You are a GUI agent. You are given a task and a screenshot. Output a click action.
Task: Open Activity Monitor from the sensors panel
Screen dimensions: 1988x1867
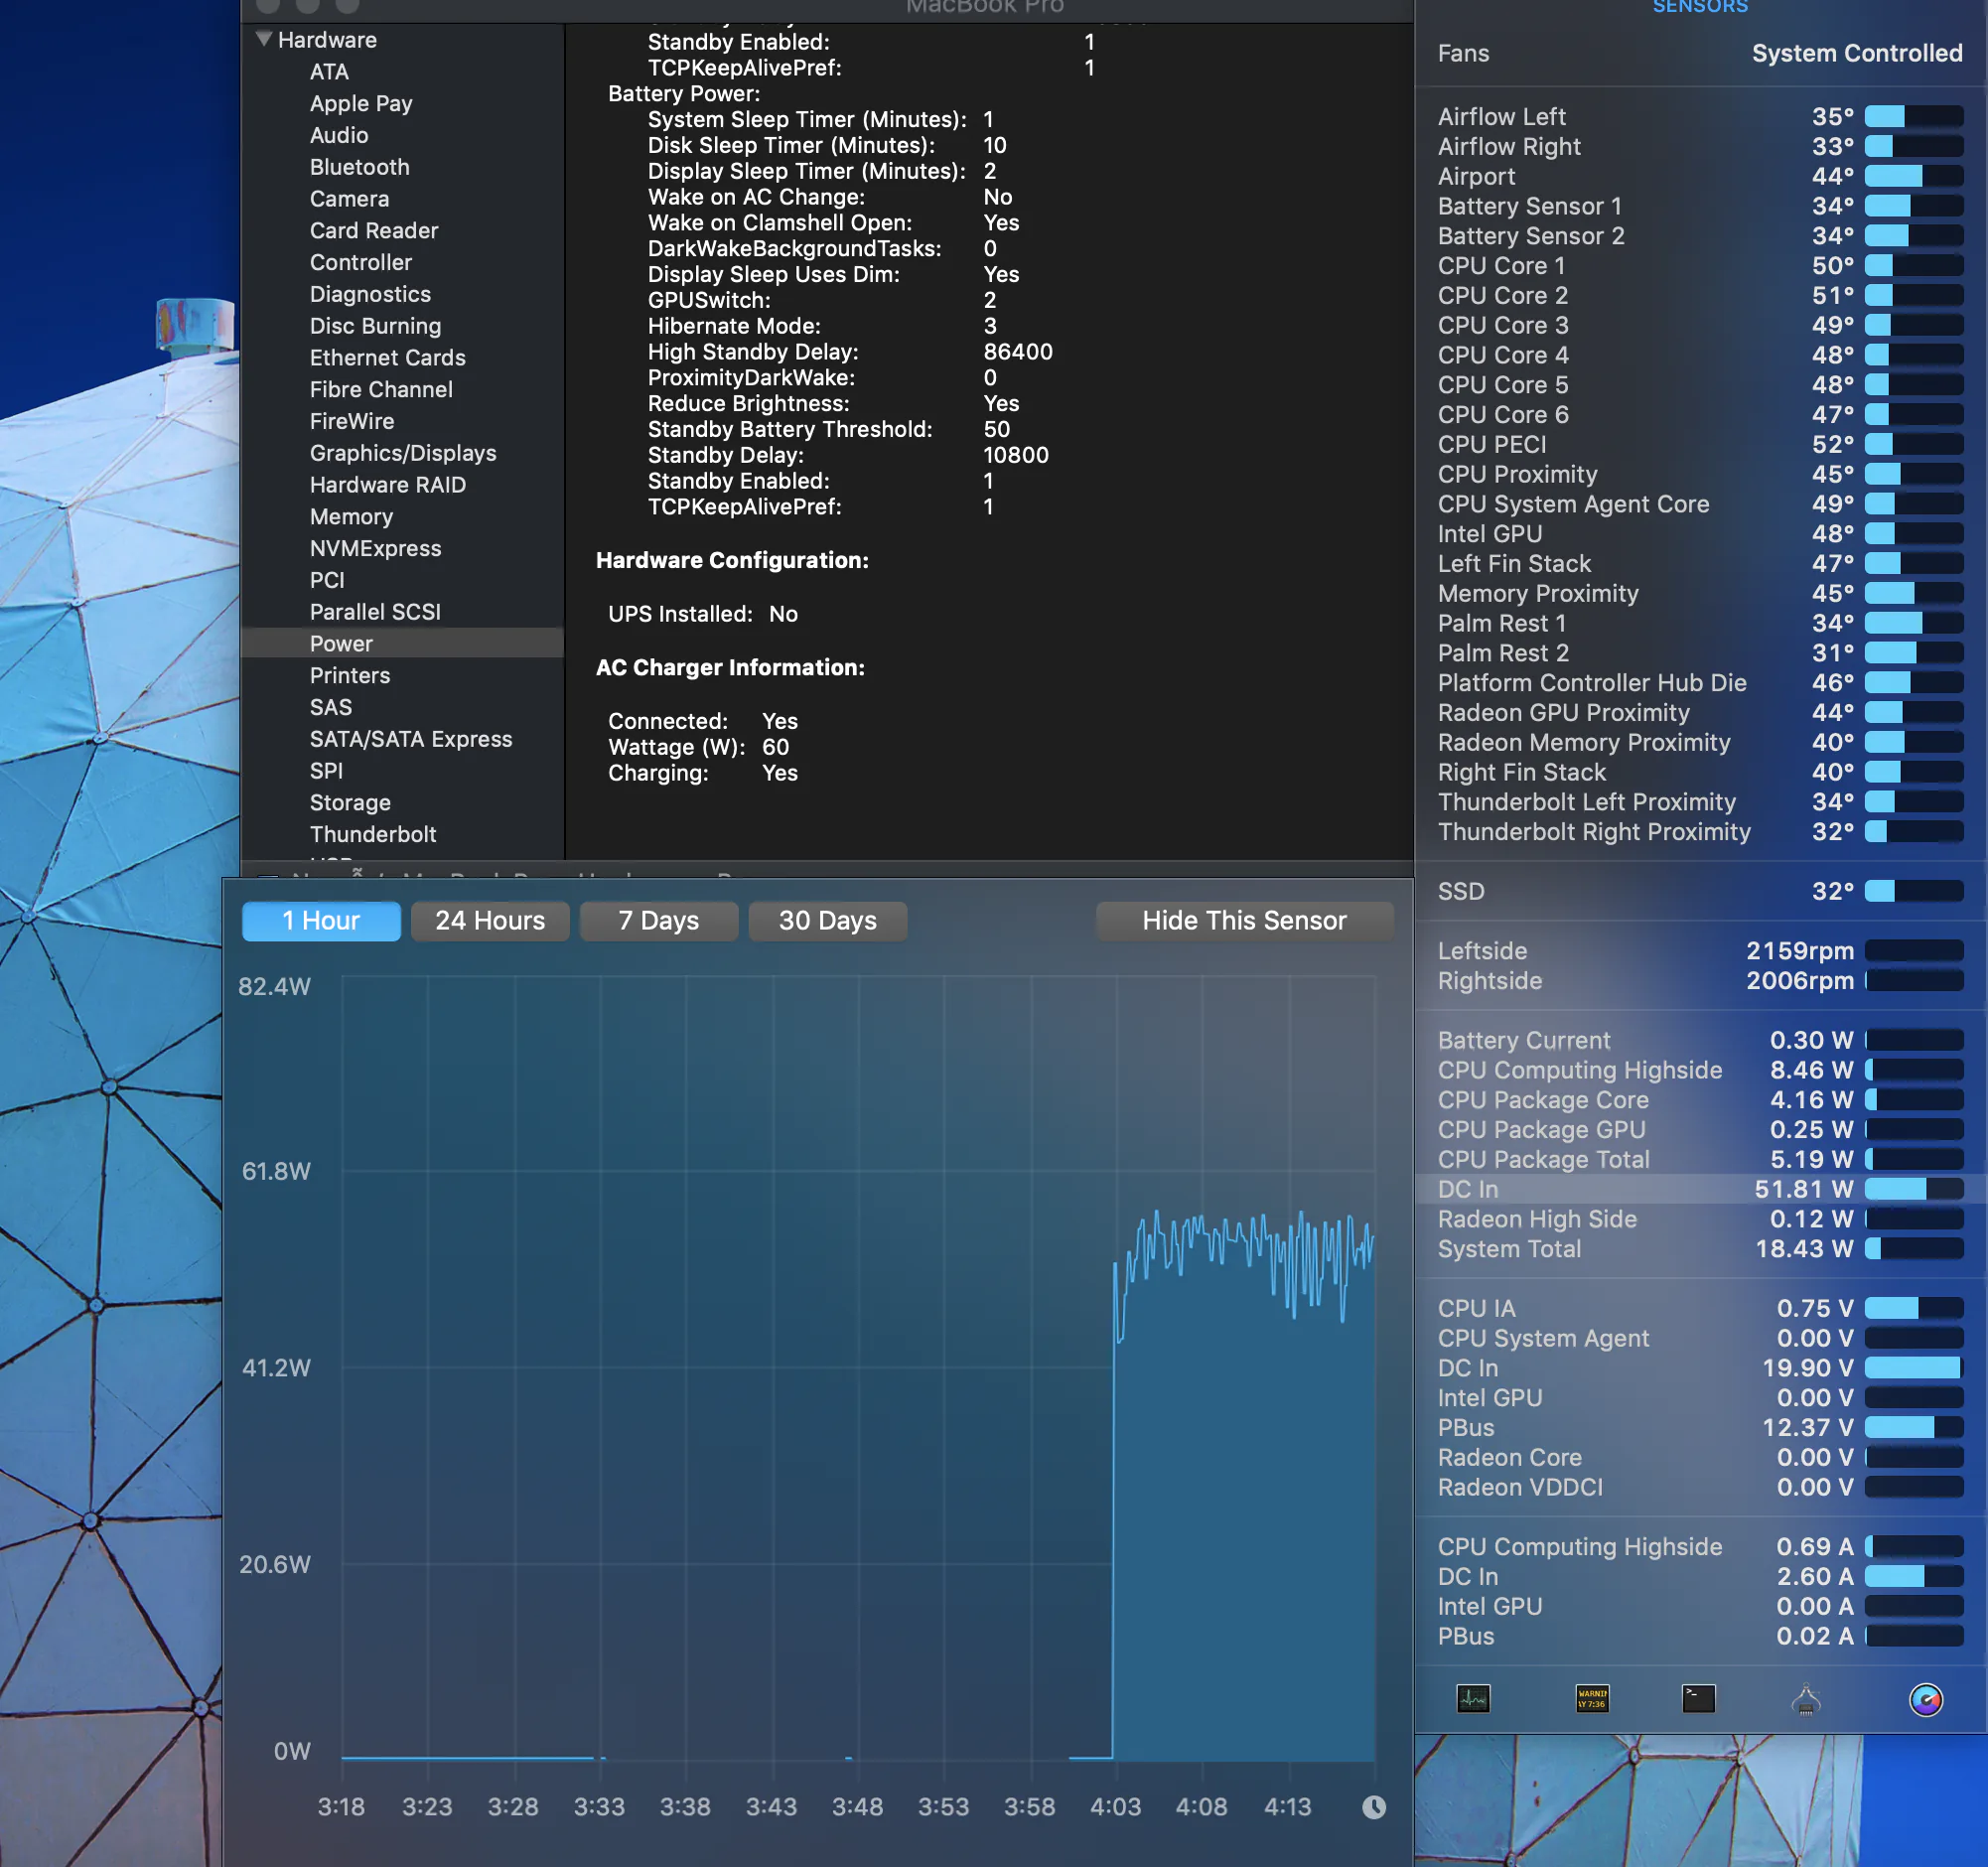(1473, 1698)
